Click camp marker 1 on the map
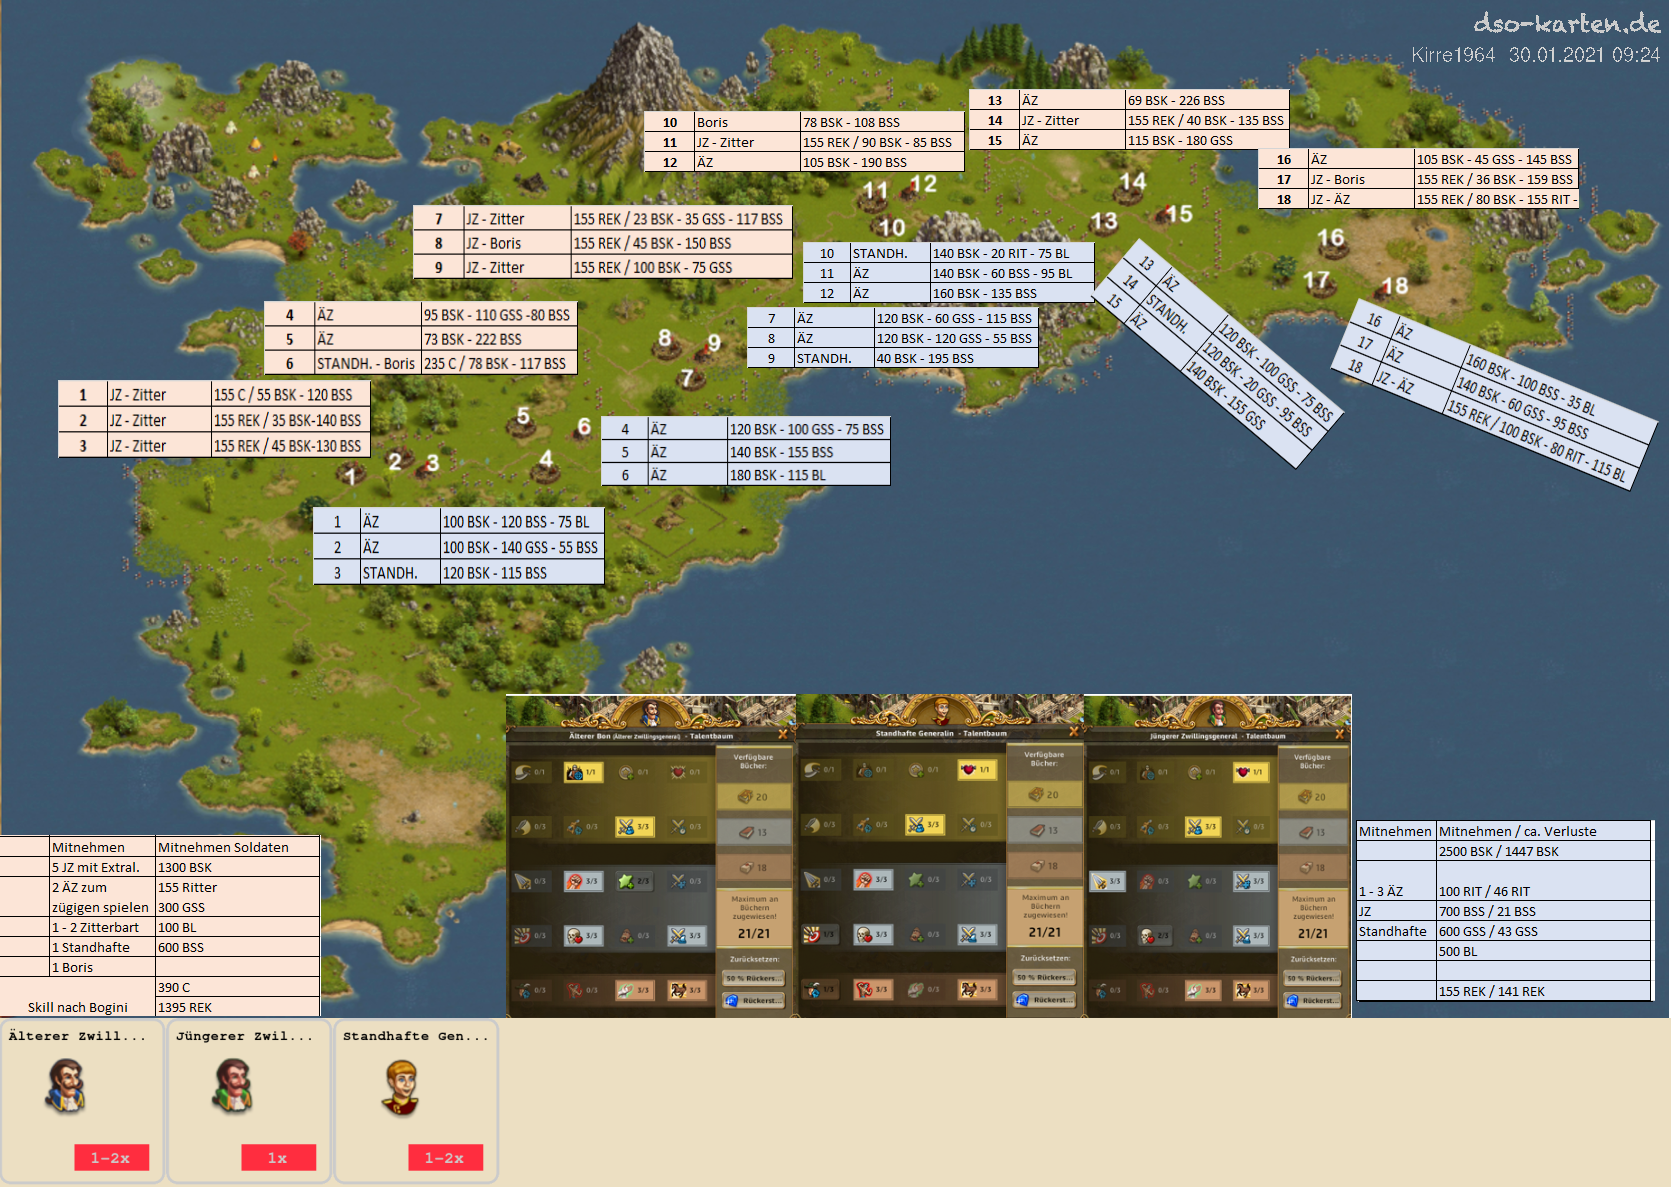This screenshot has width=1671, height=1187. pos(350,476)
